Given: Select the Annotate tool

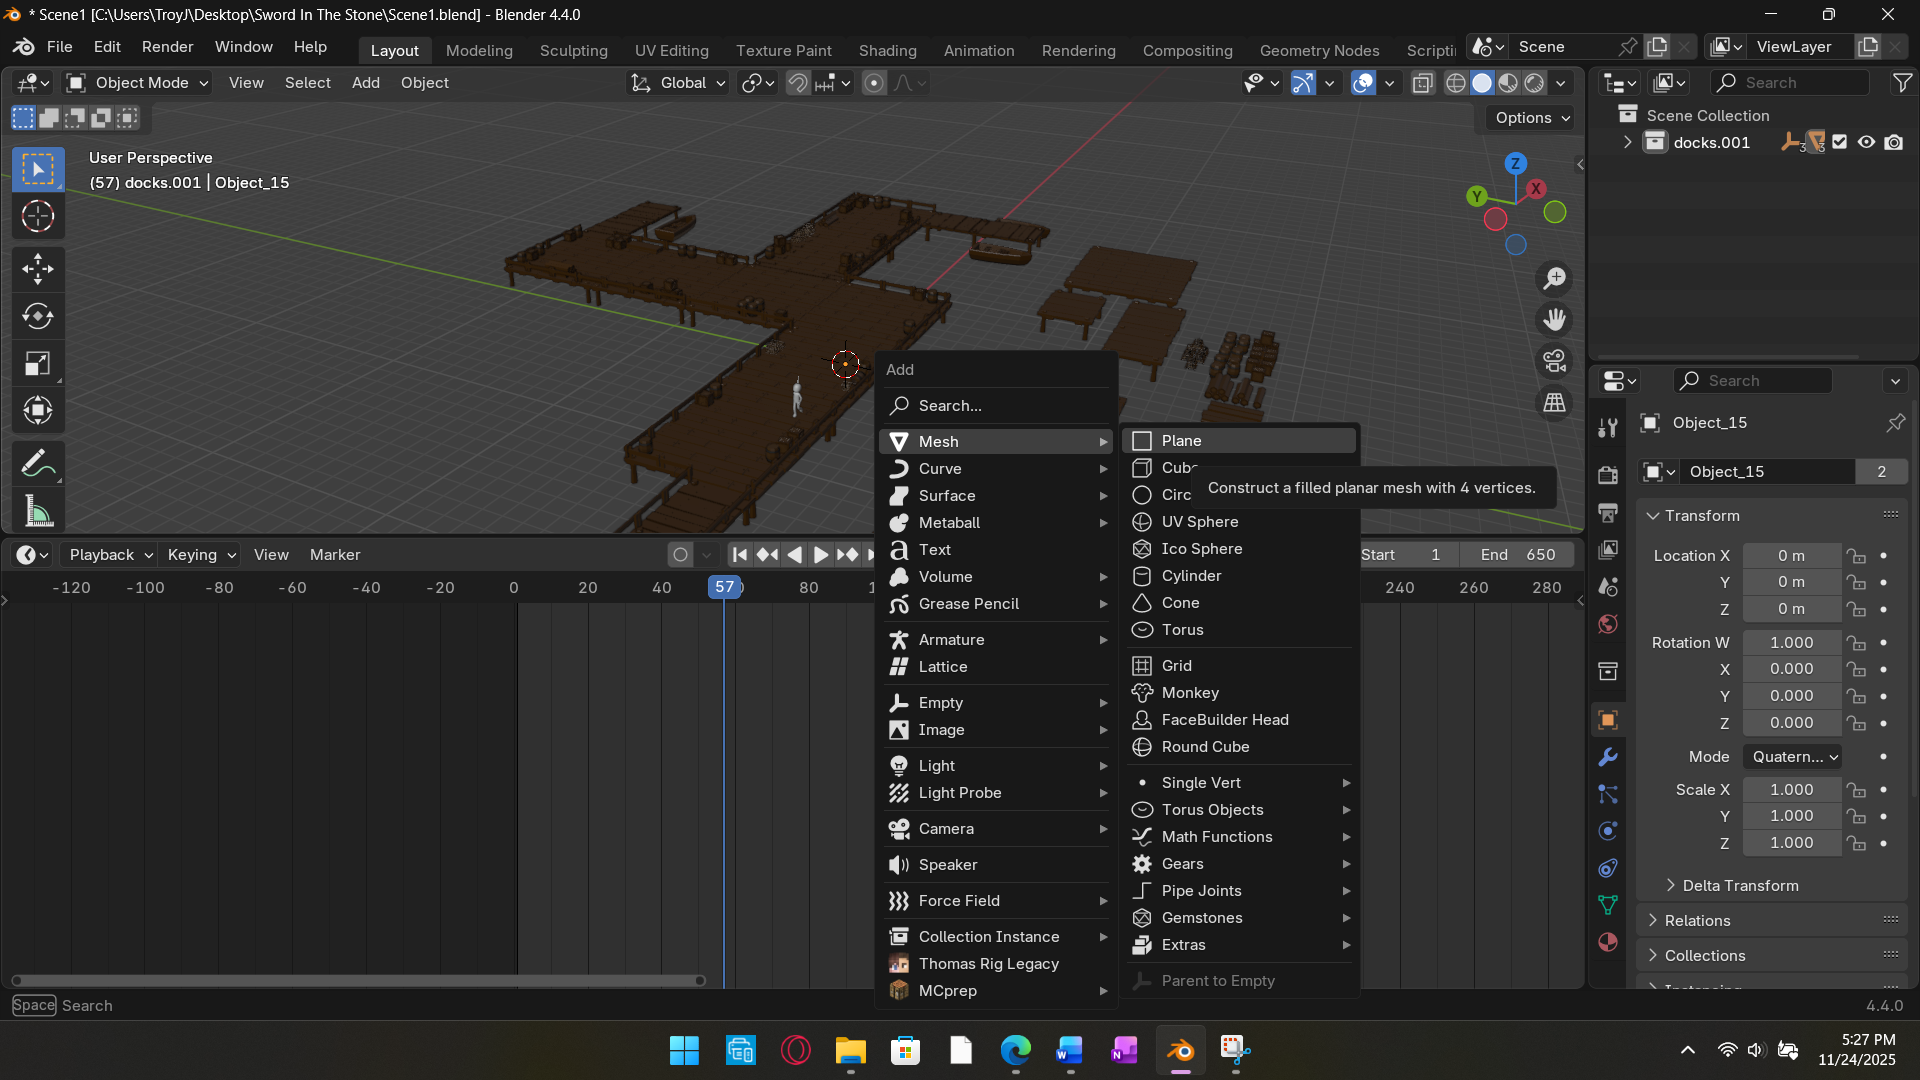Looking at the screenshot, I should [38, 464].
